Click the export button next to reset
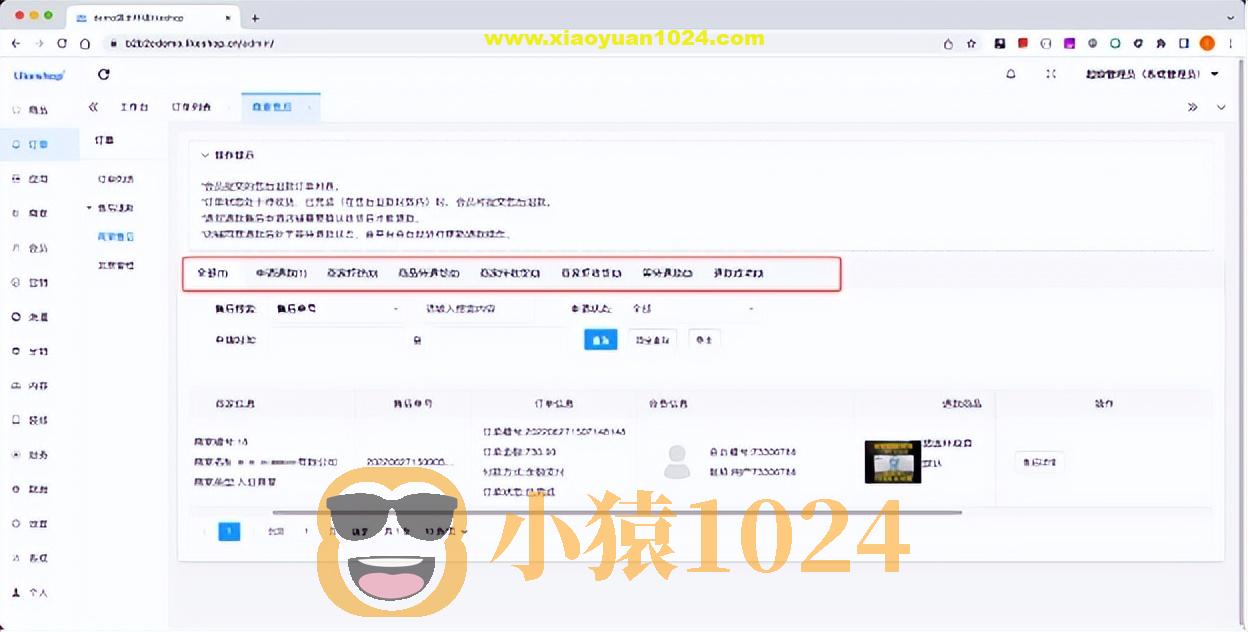 (x=705, y=340)
